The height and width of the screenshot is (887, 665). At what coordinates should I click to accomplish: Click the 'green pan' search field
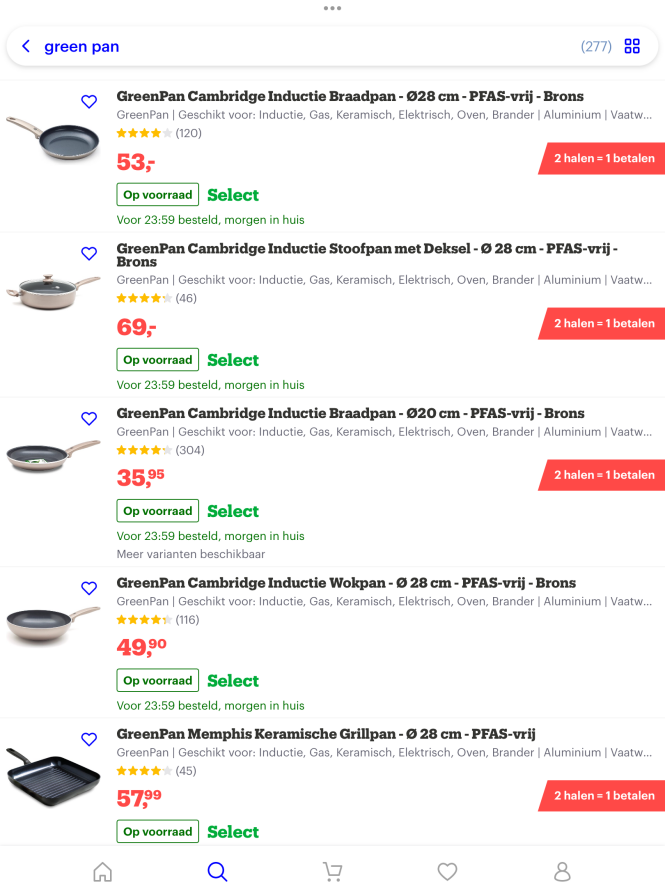pyautogui.click(x=300, y=47)
